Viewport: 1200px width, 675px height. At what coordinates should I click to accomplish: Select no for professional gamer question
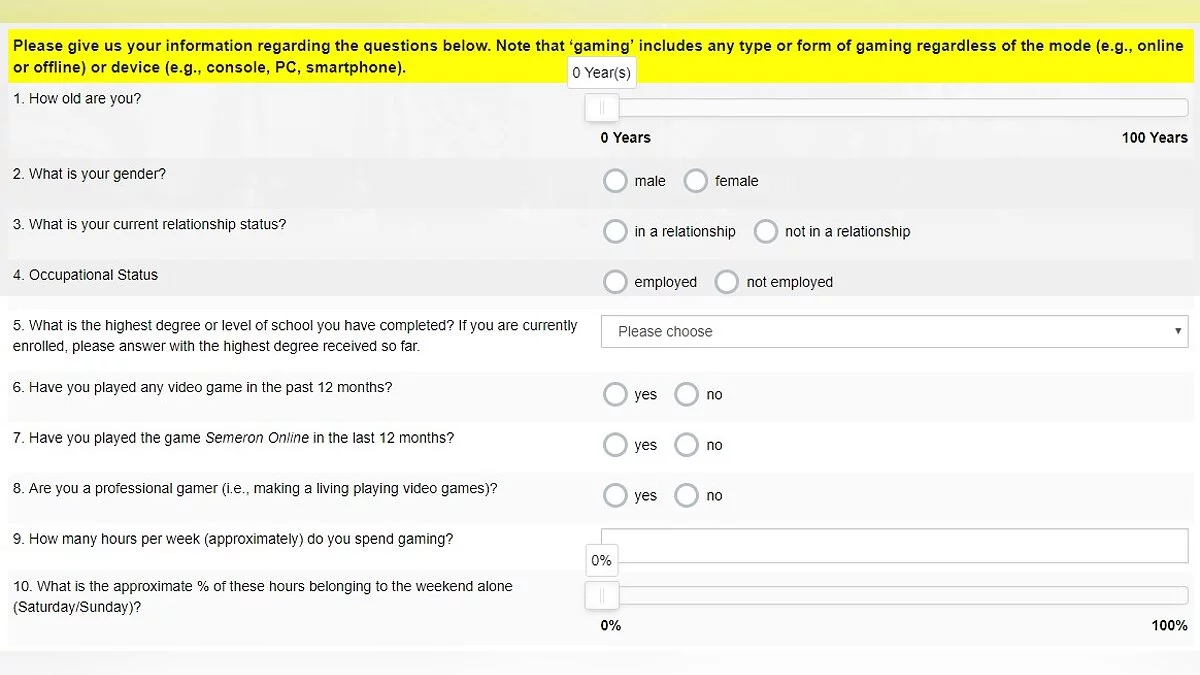[x=686, y=496]
